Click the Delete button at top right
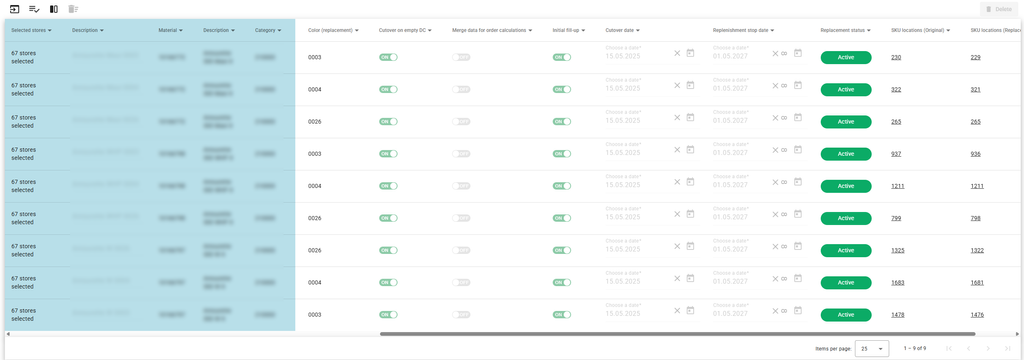 [998, 9]
